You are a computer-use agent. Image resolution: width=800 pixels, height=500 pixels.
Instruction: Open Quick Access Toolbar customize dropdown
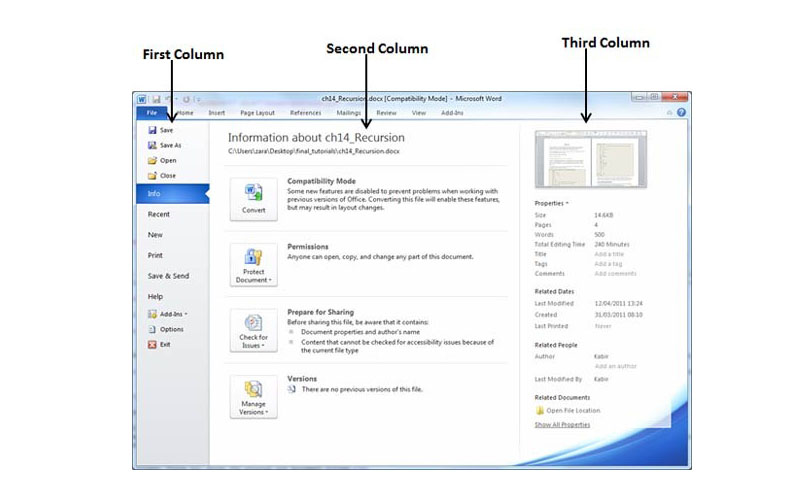[198, 99]
